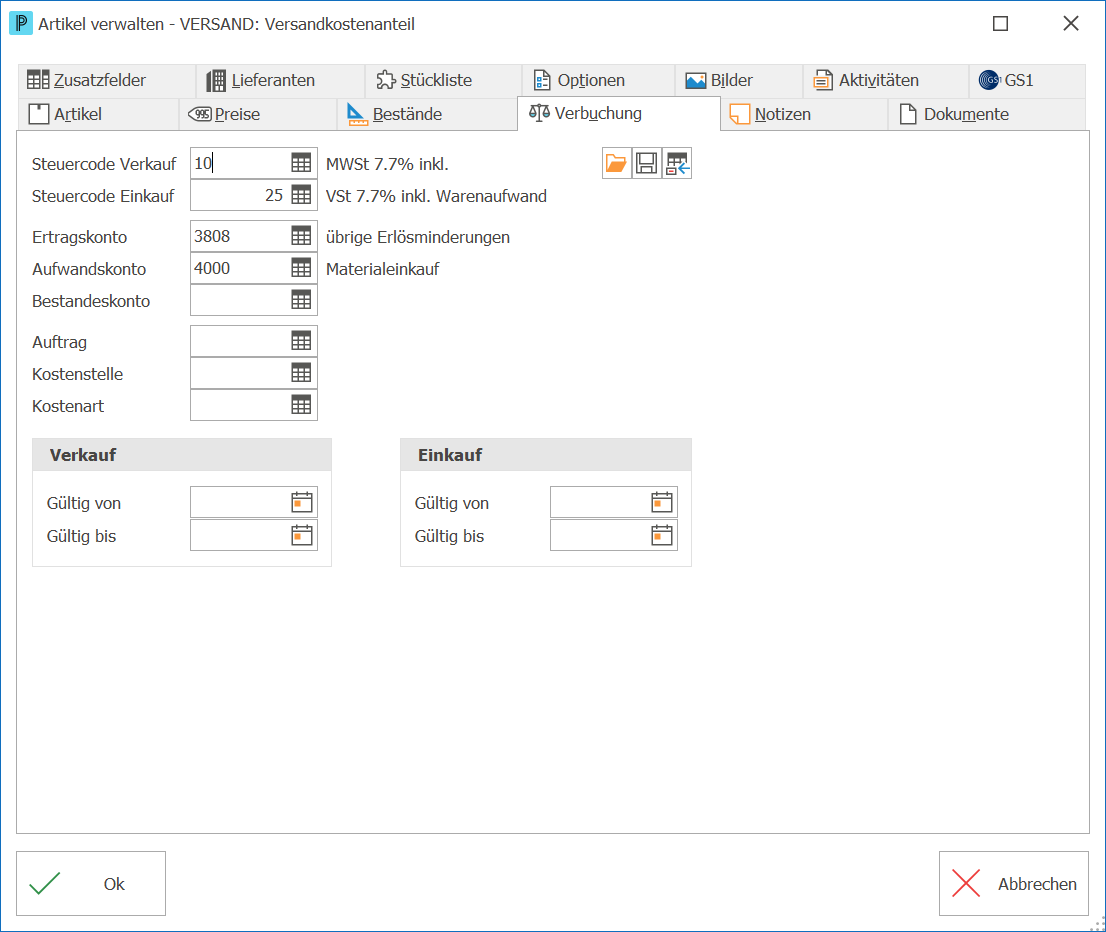Open the Lieferanten tab
Viewport: 1106px width, 932px height.
(x=280, y=80)
